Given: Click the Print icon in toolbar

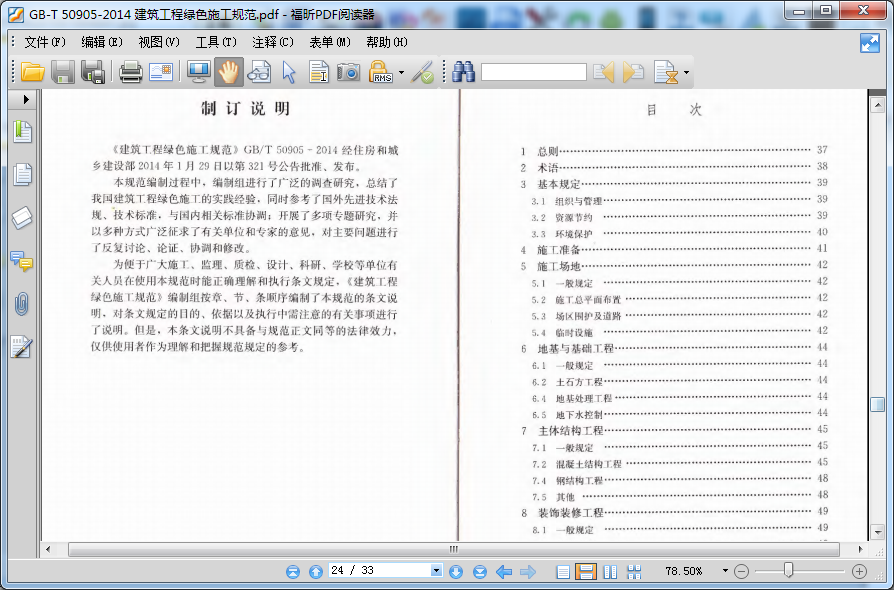Looking at the screenshot, I should pos(130,72).
